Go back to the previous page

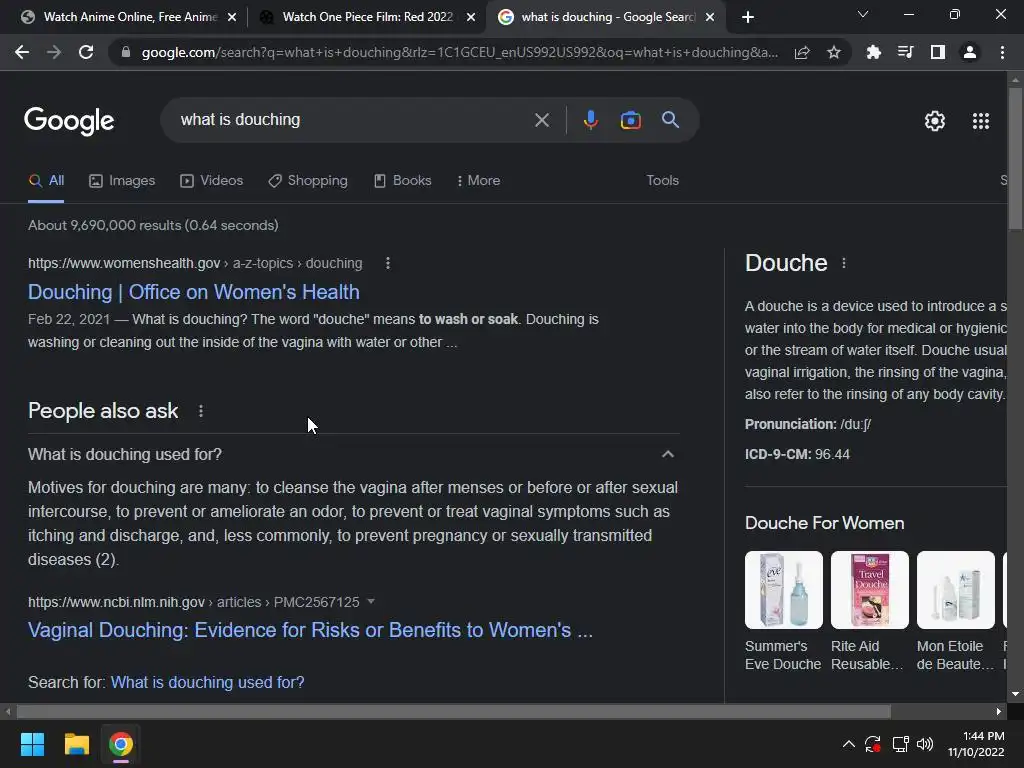tap(22, 52)
